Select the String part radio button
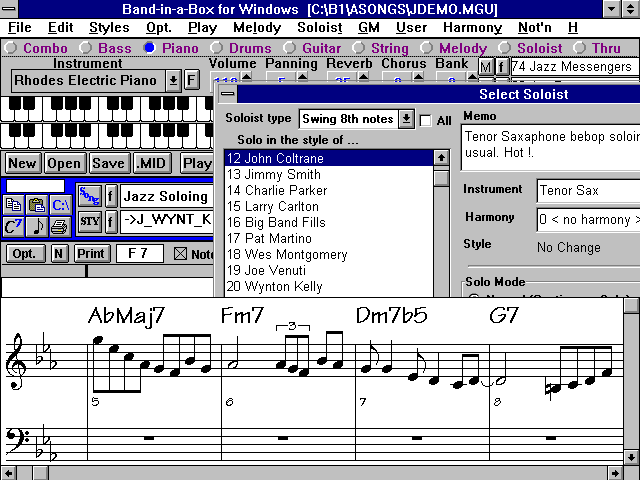Screen dimensions: 640x480 pyautogui.click(x=358, y=48)
